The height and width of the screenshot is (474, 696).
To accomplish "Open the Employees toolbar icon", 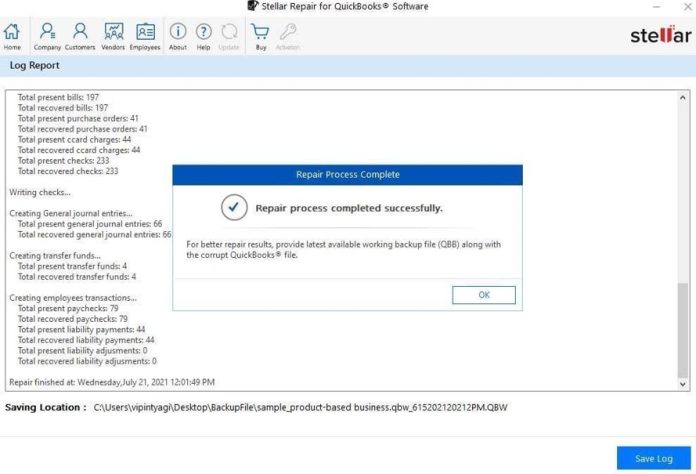I will 145,36.
